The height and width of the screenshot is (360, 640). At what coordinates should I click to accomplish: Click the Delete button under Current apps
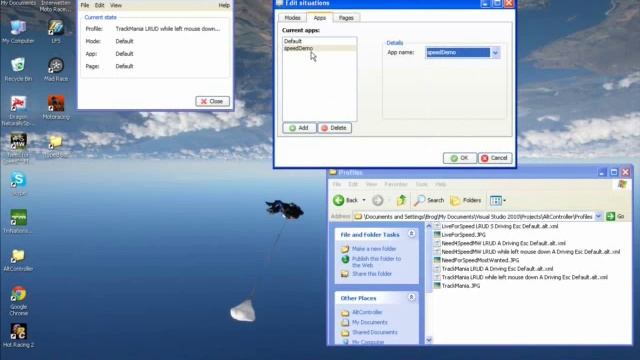pos(334,128)
